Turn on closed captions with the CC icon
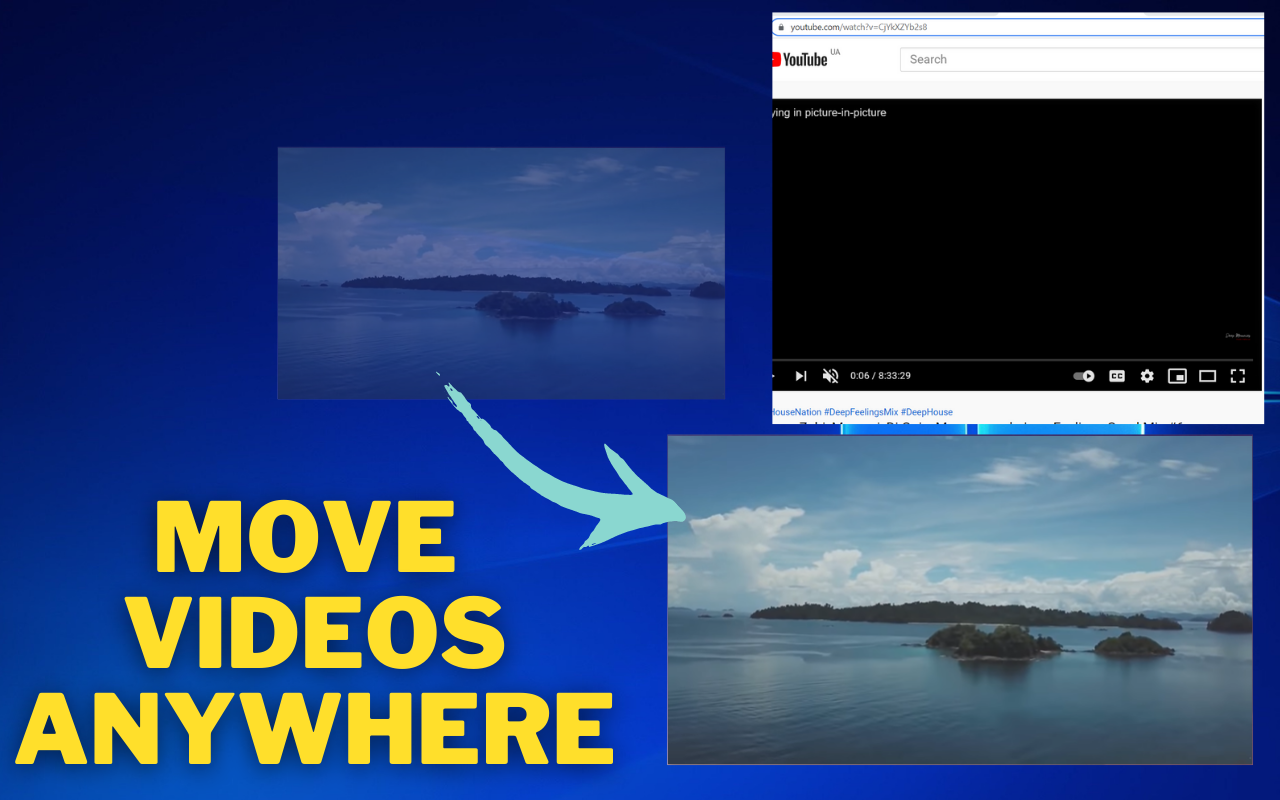Screen dimensions: 1280x800 (x=1117, y=376)
